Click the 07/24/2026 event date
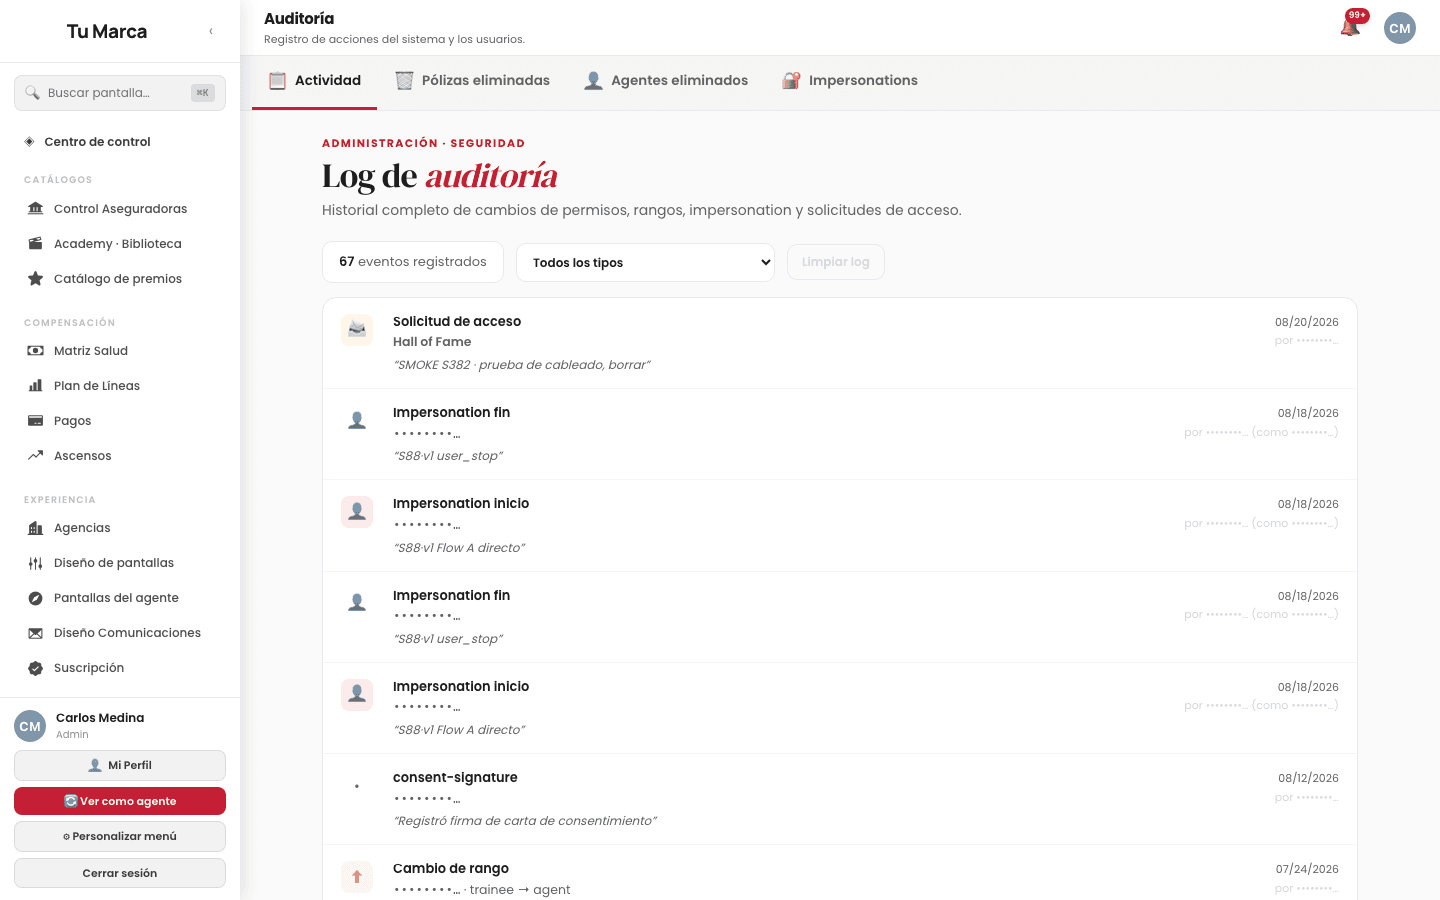This screenshot has height=900, width=1440. coord(1307,869)
